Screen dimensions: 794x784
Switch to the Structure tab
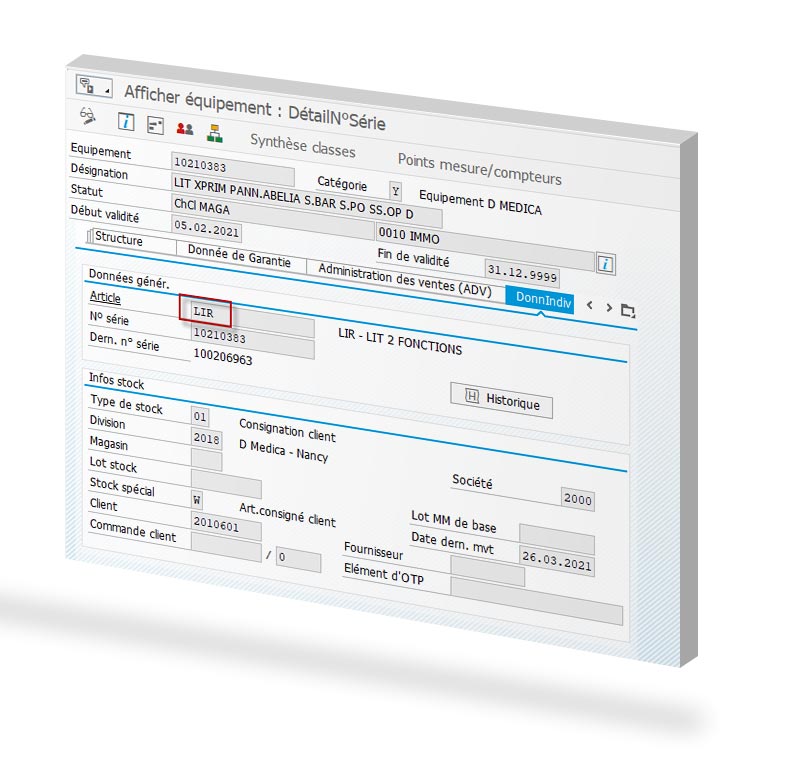pos(118,238)
